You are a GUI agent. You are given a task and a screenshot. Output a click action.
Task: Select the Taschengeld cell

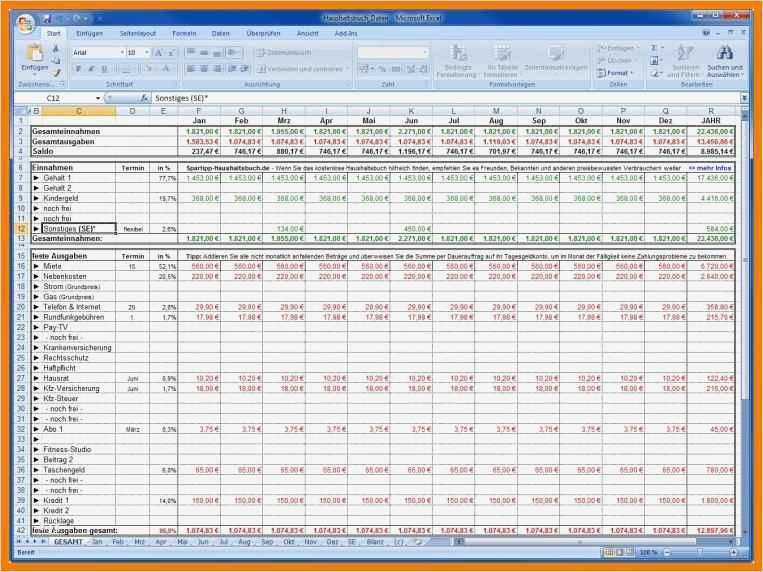[x=79, y=470]
